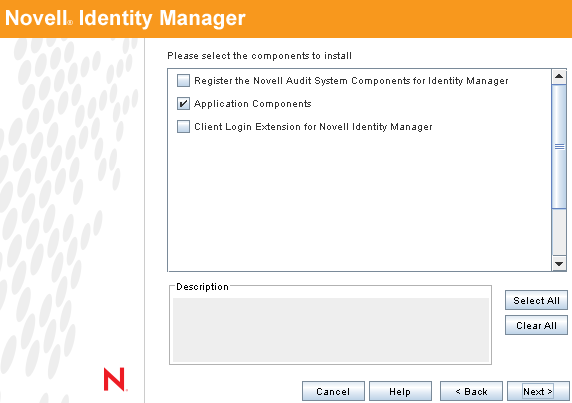Select the 'Register the Novell Audit System Components' label
572x403 pixels.
(x=351, y=81)
